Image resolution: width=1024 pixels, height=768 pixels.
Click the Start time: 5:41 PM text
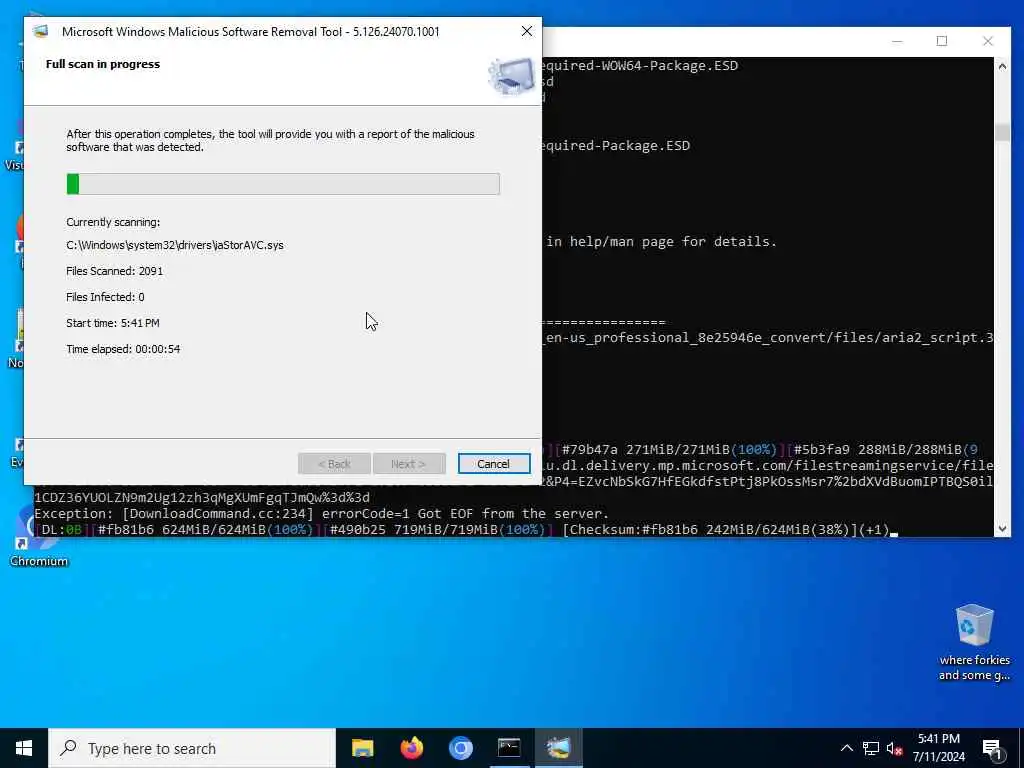(112, 323)
